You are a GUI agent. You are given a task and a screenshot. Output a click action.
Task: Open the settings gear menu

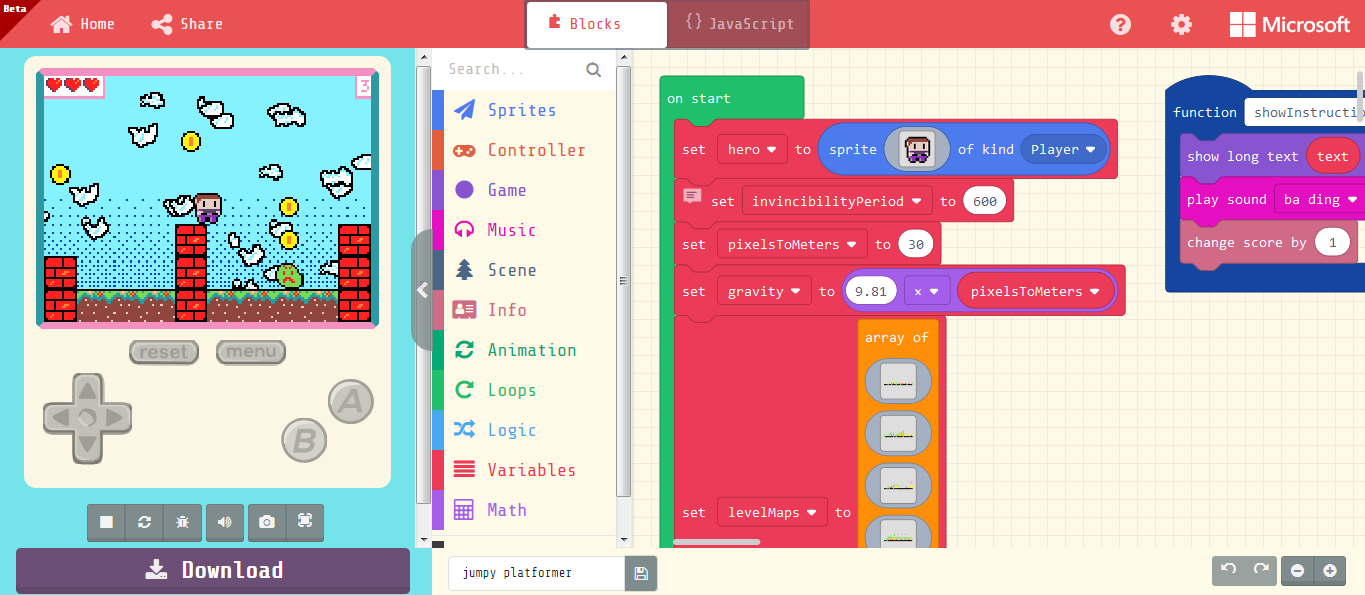point(1181,24)
